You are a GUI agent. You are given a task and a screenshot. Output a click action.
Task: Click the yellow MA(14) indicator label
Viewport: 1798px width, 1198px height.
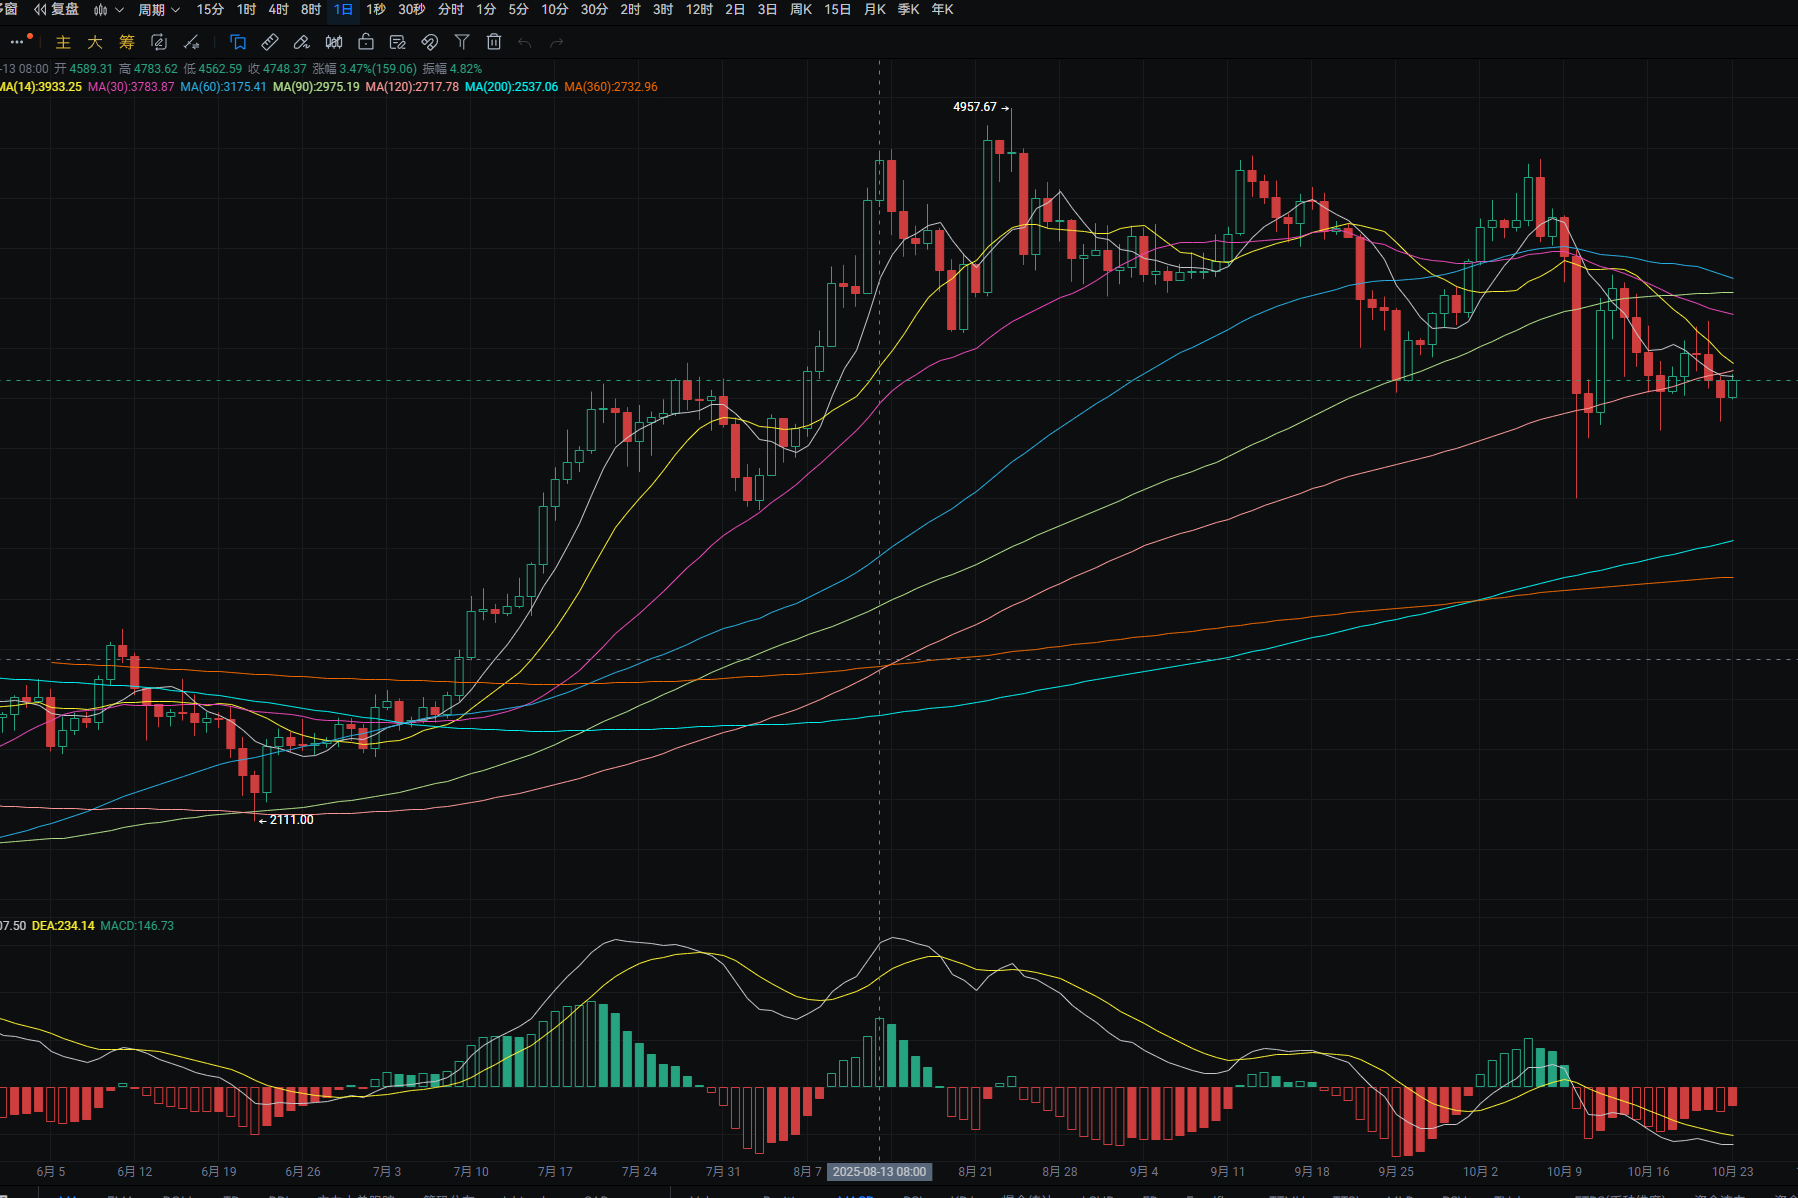click(41, 87)
